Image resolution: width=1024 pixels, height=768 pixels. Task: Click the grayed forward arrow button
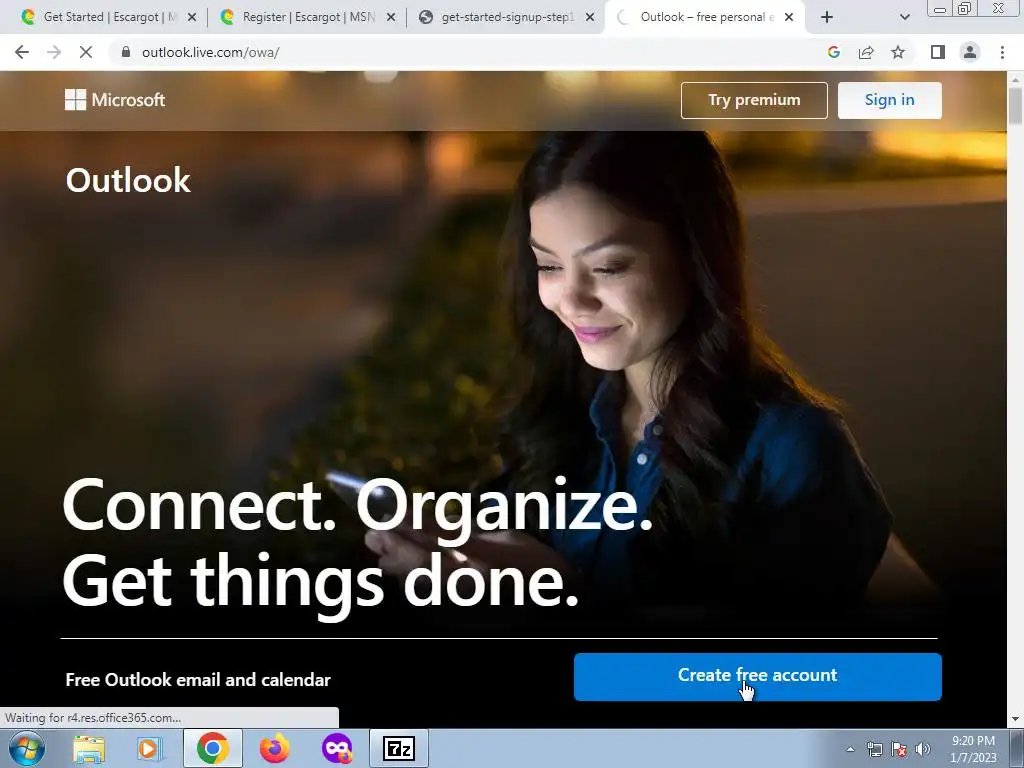pyautogui.click(x=54, y=52)
